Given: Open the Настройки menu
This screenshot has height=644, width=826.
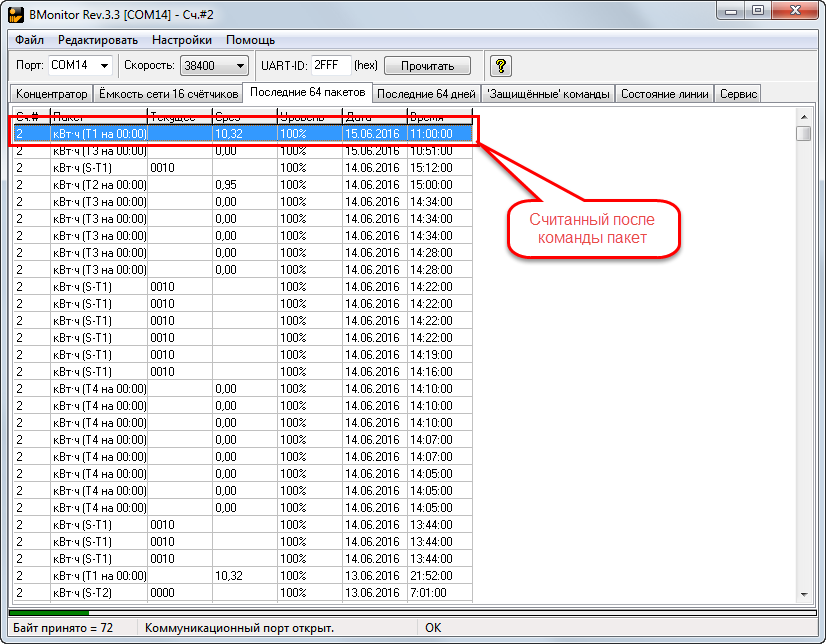Looking at the screenshot, I should point(182,40).
